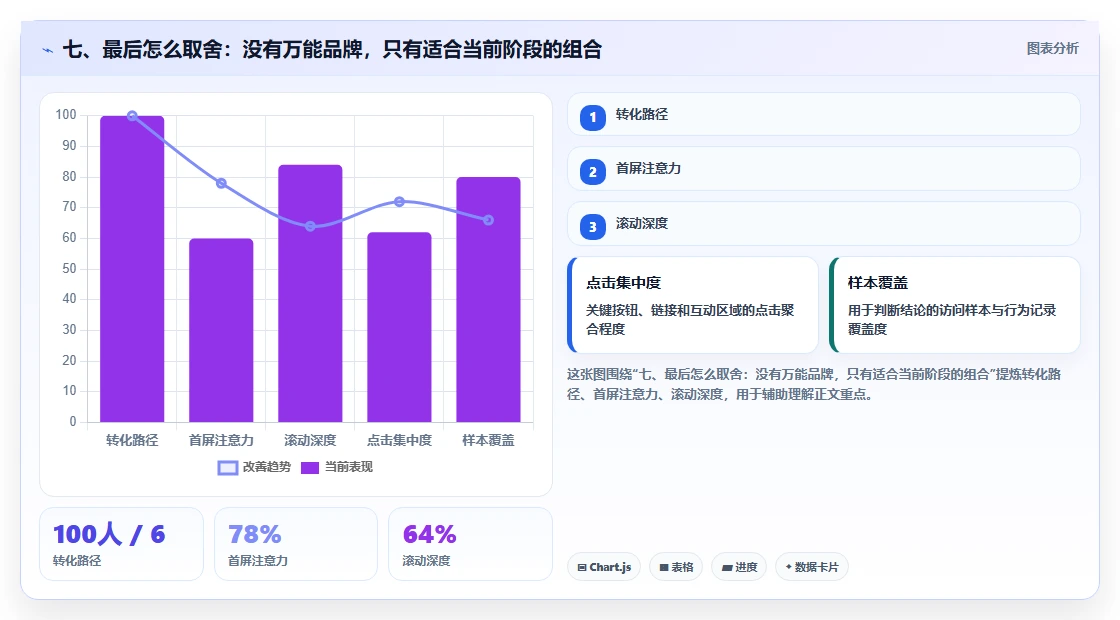This screenshot has width=1120, height=620.
Task: Click the trend line point at 100 for 转化路径
Action: [132, 116]
